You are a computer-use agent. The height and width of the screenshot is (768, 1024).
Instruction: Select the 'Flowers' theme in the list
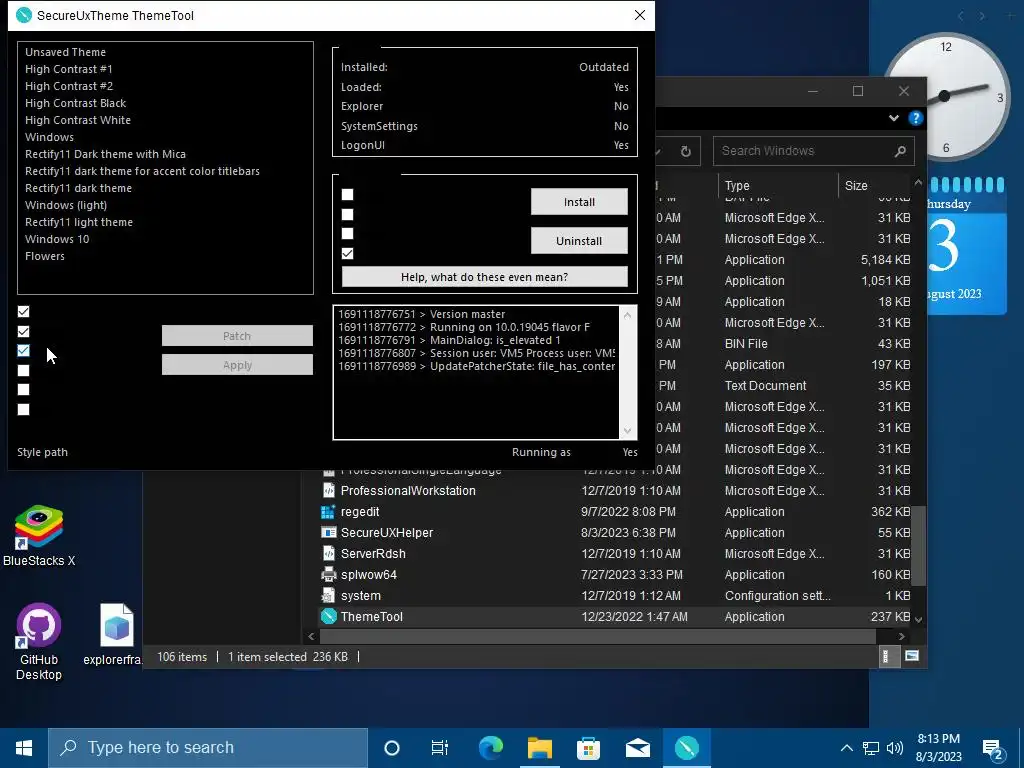(x=45, y=256)
